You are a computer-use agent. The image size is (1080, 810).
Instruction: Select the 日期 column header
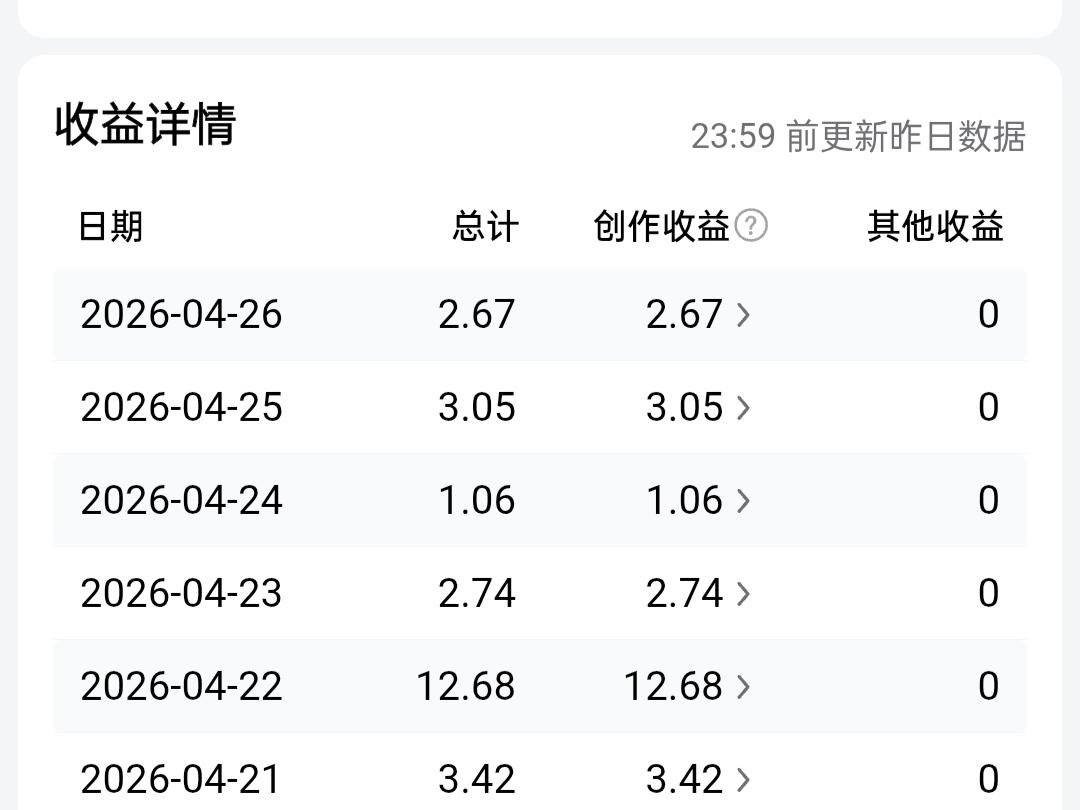pos(111,227)
